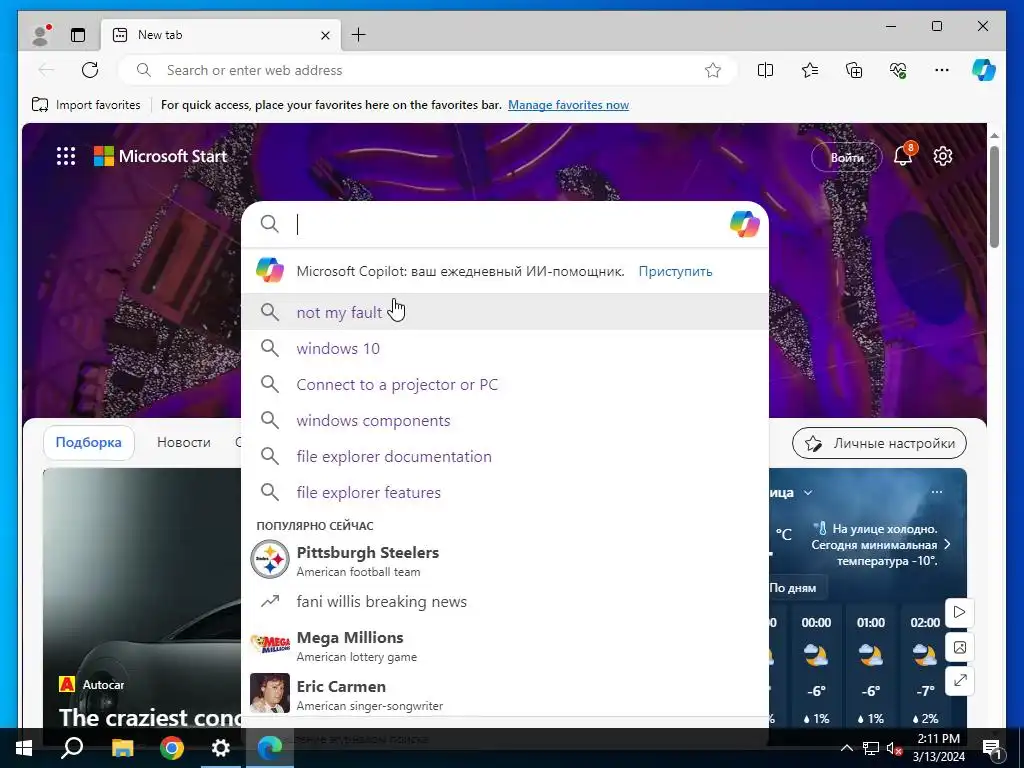
Task: Open Settings and more ellipsis menu
Action: 942,70
